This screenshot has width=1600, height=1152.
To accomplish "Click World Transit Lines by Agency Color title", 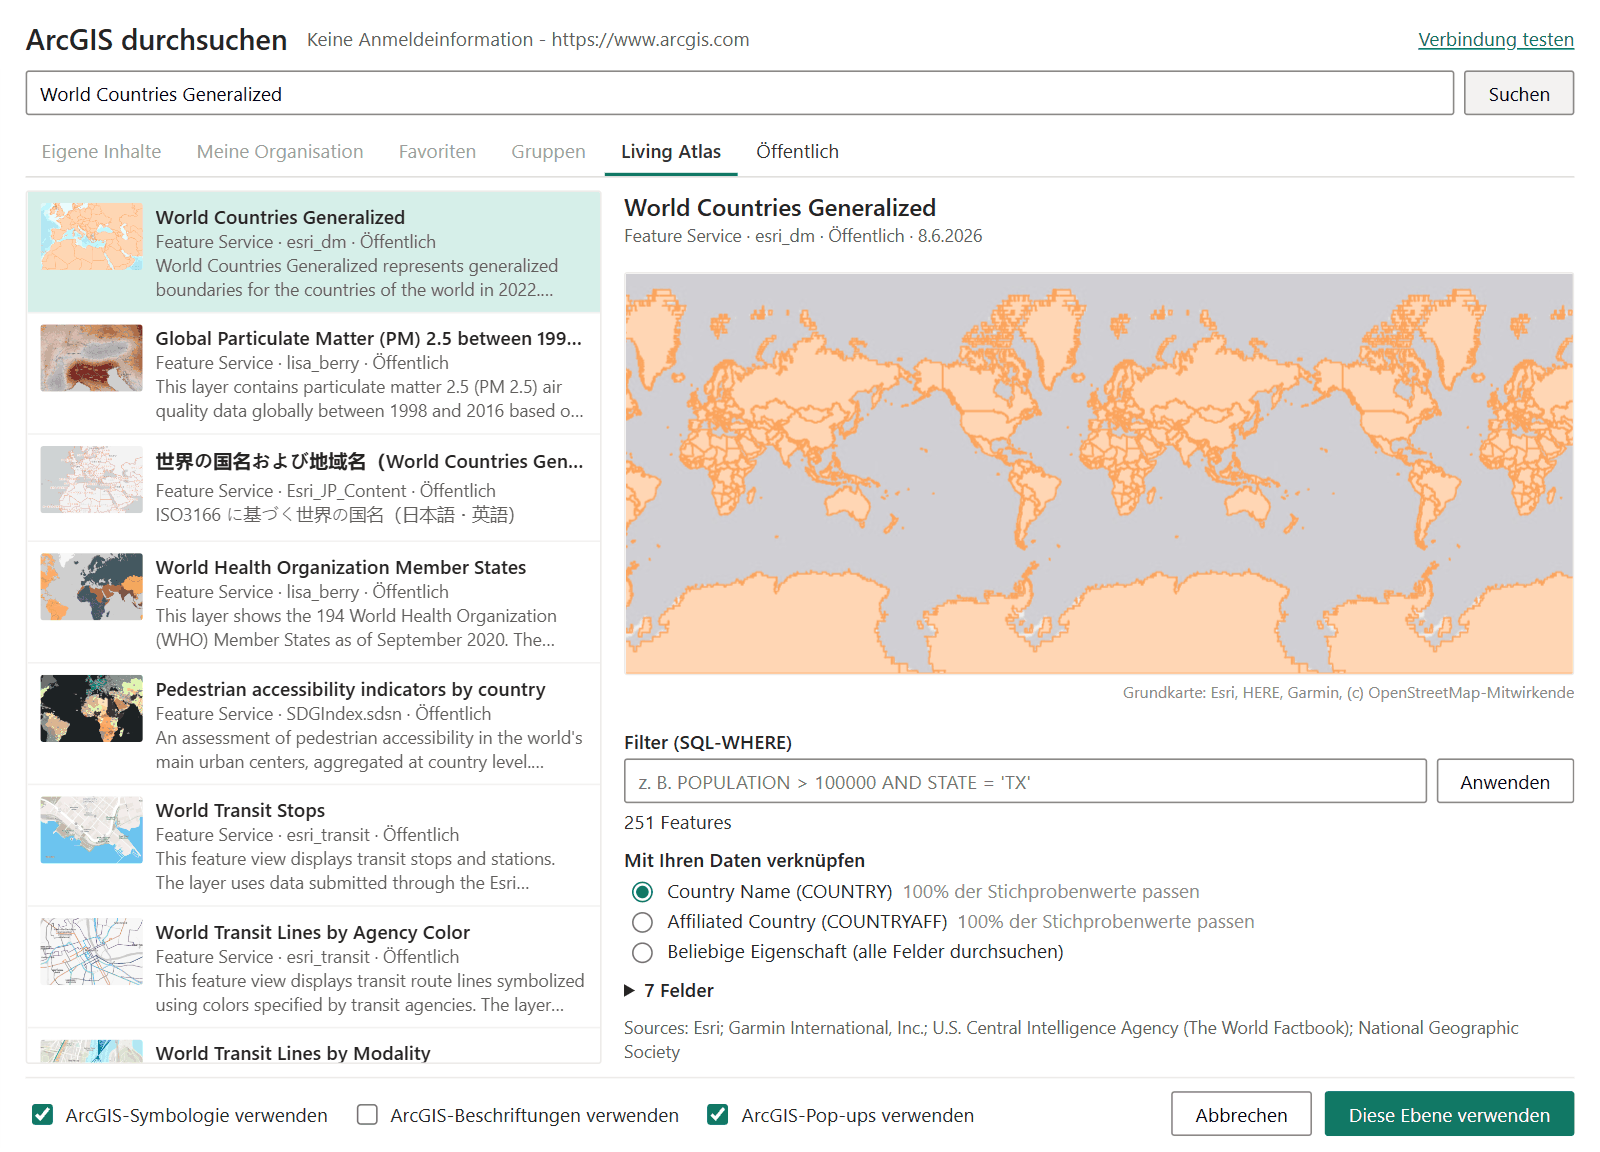I will pyautogui.click(x=313, y=932).
